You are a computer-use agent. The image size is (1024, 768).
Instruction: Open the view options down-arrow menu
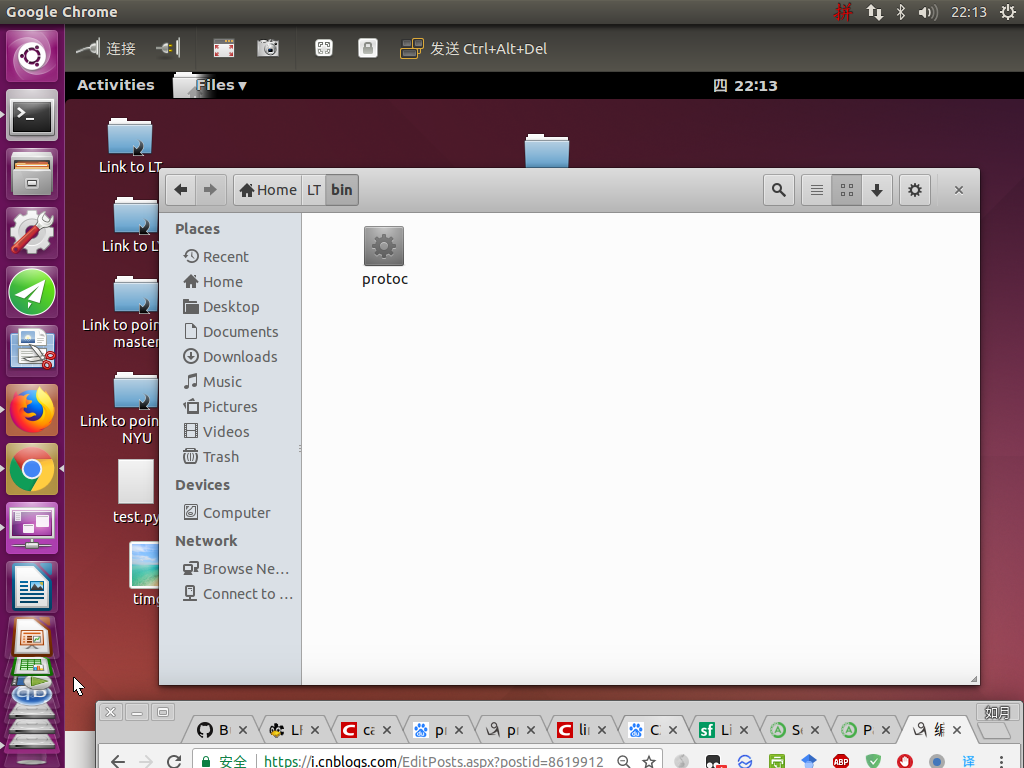877,190
